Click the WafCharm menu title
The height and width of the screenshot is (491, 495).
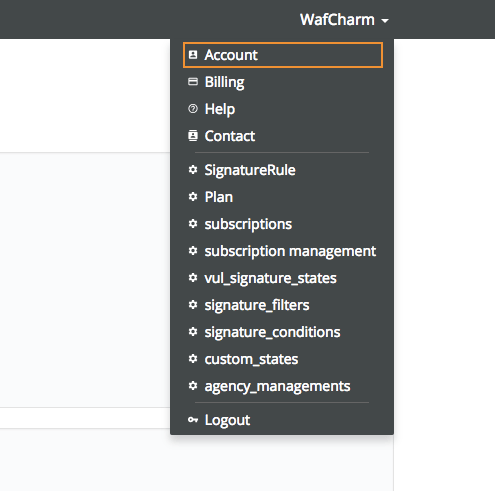point(337,19)
